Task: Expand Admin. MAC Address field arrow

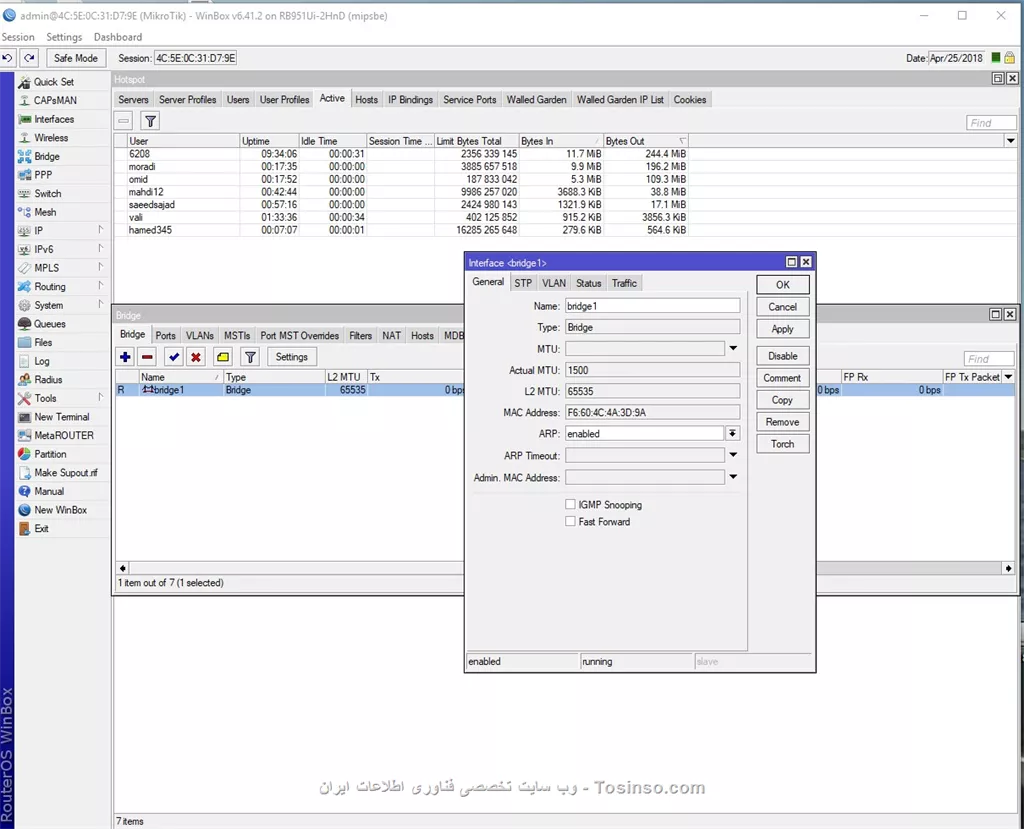Action: [x=733, y=478]
